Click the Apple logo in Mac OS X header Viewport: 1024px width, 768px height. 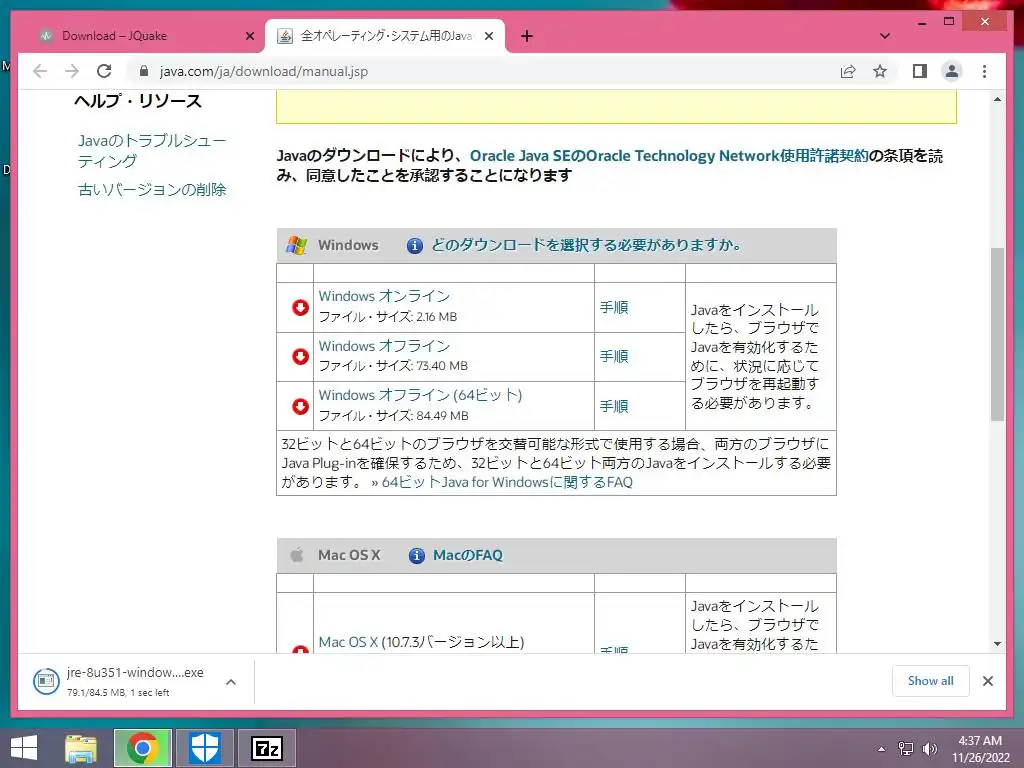(x=296, y=555)
